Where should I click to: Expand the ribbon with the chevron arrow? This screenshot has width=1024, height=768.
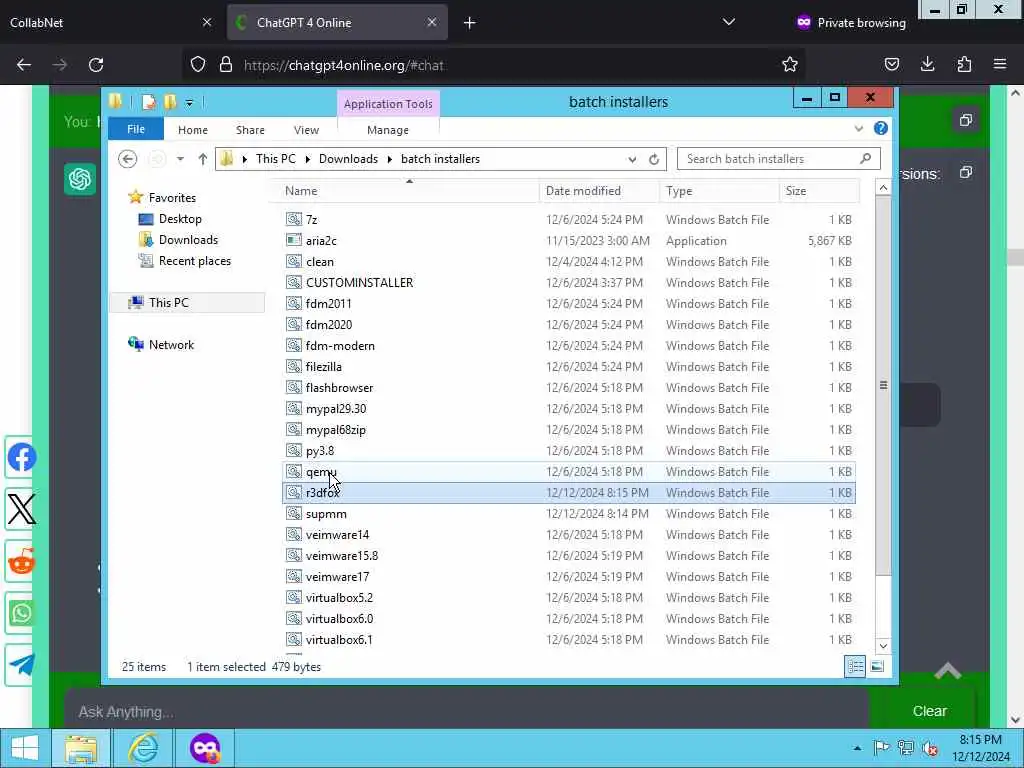(x=859, y=129)
